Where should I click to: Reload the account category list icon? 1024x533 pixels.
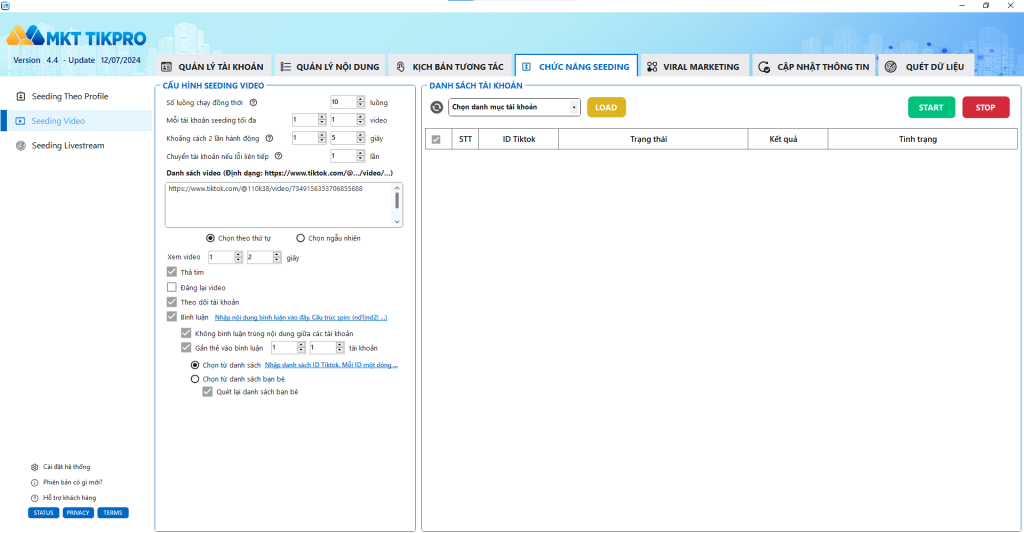[x=437, y=107]
